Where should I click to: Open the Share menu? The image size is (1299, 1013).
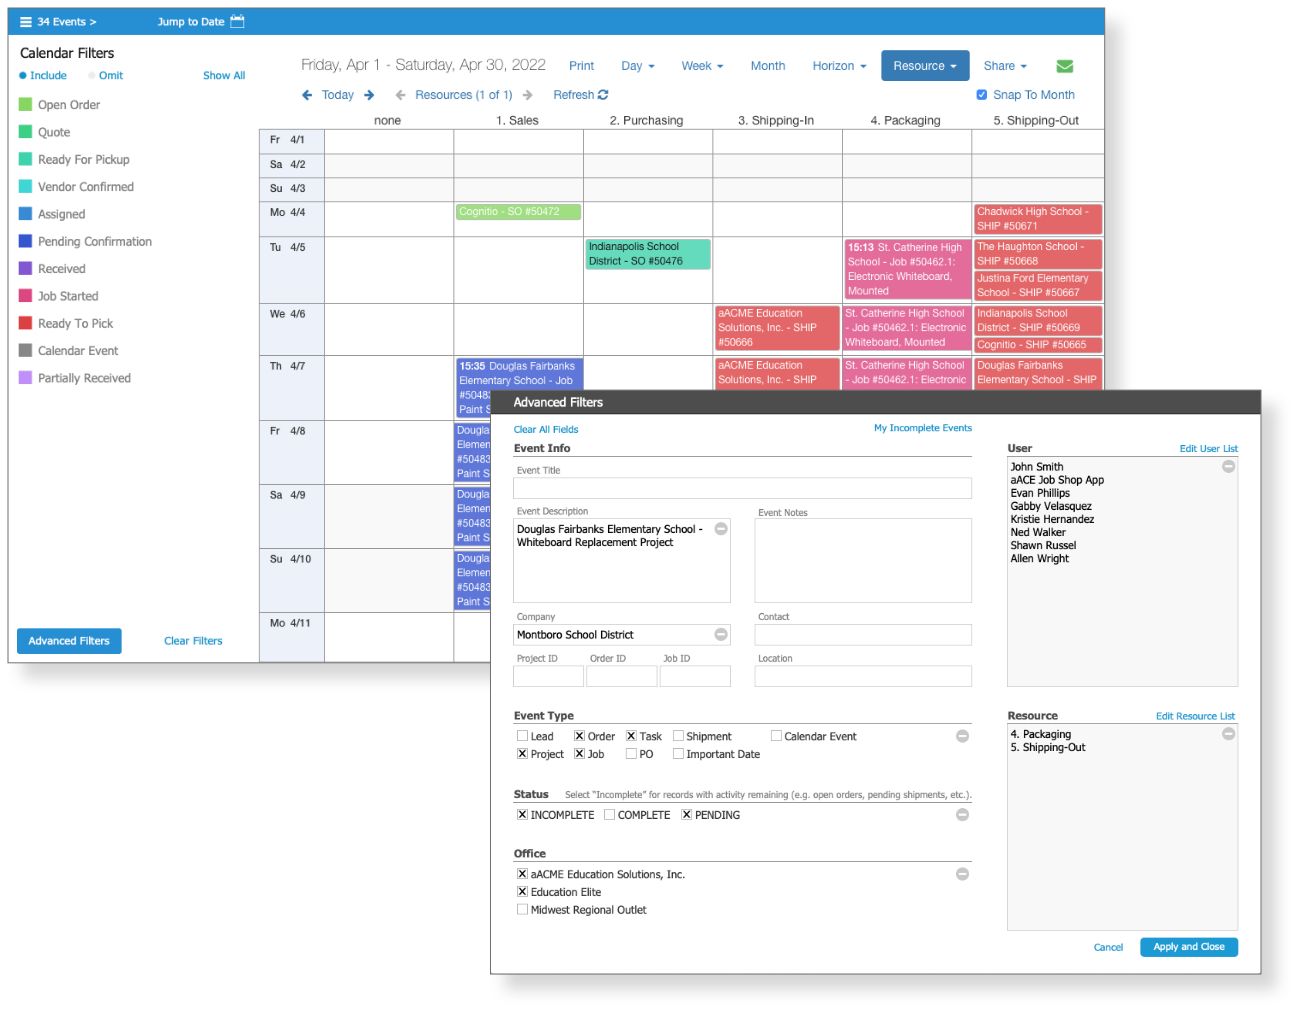pyautogui.click(x=1004, y=66)
